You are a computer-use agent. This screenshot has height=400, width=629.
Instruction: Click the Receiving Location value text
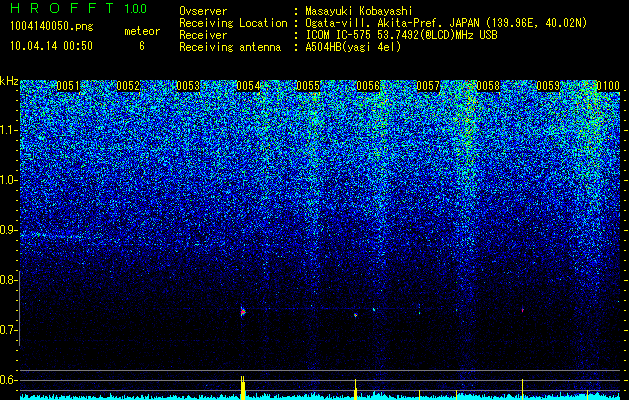click(446, 23)
